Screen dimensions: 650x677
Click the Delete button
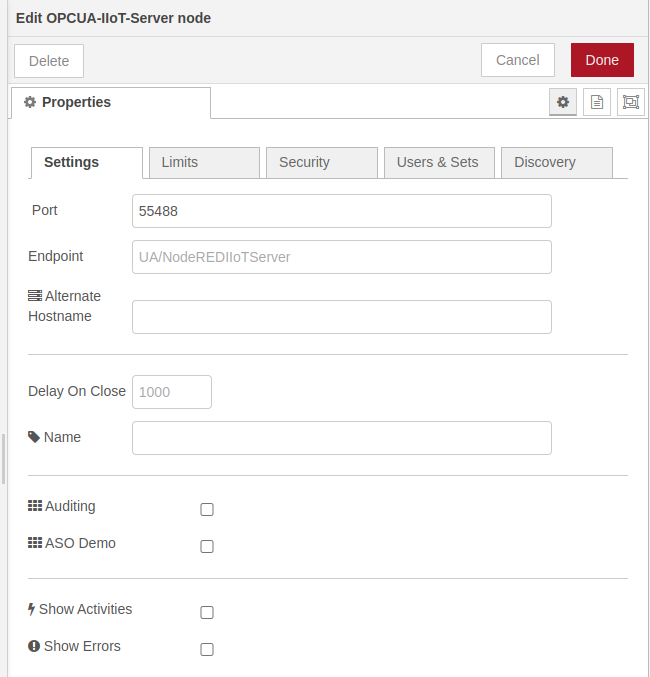(x=49, y=61)
